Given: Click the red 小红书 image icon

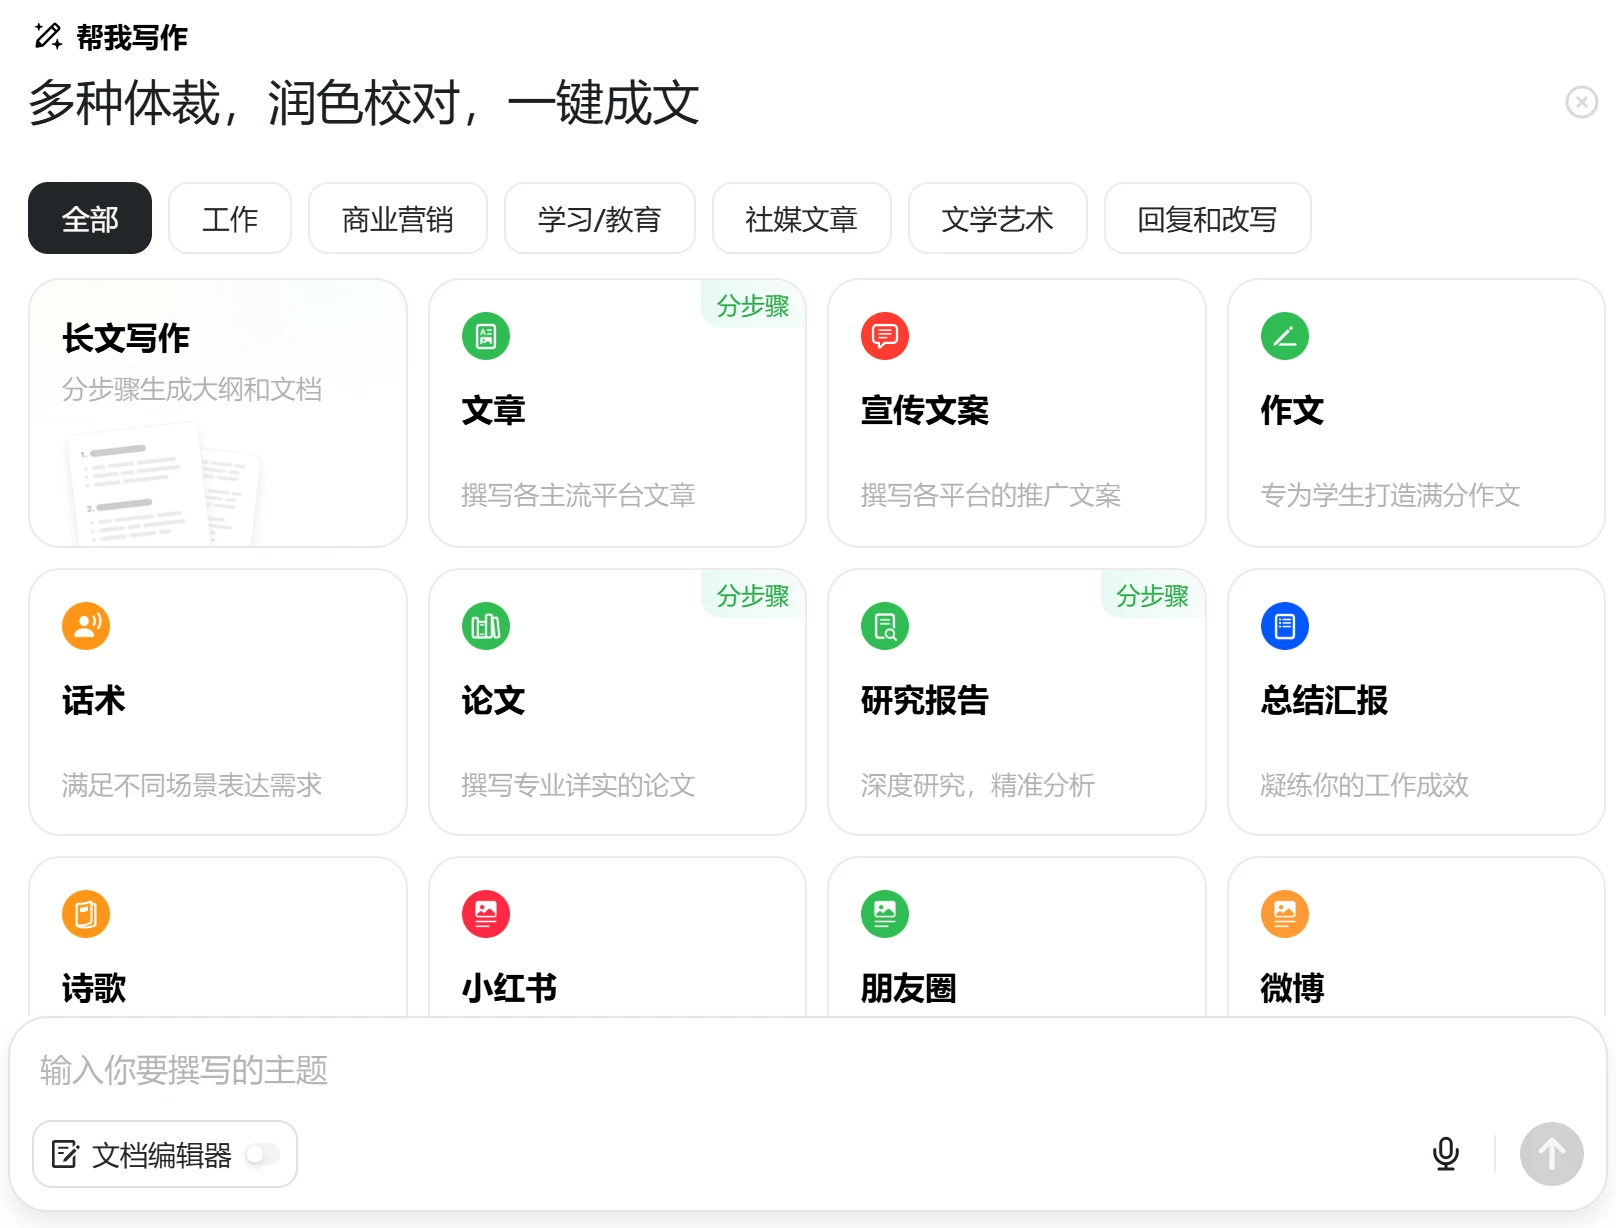Looking at the screenshot, I should coord(486,914).
